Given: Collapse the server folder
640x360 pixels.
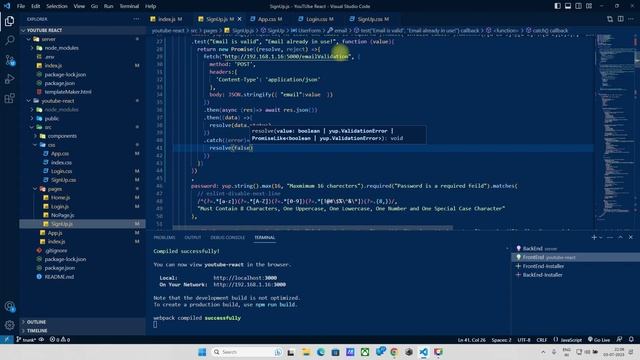Looking at the screenshot, I should click(82, 39).
